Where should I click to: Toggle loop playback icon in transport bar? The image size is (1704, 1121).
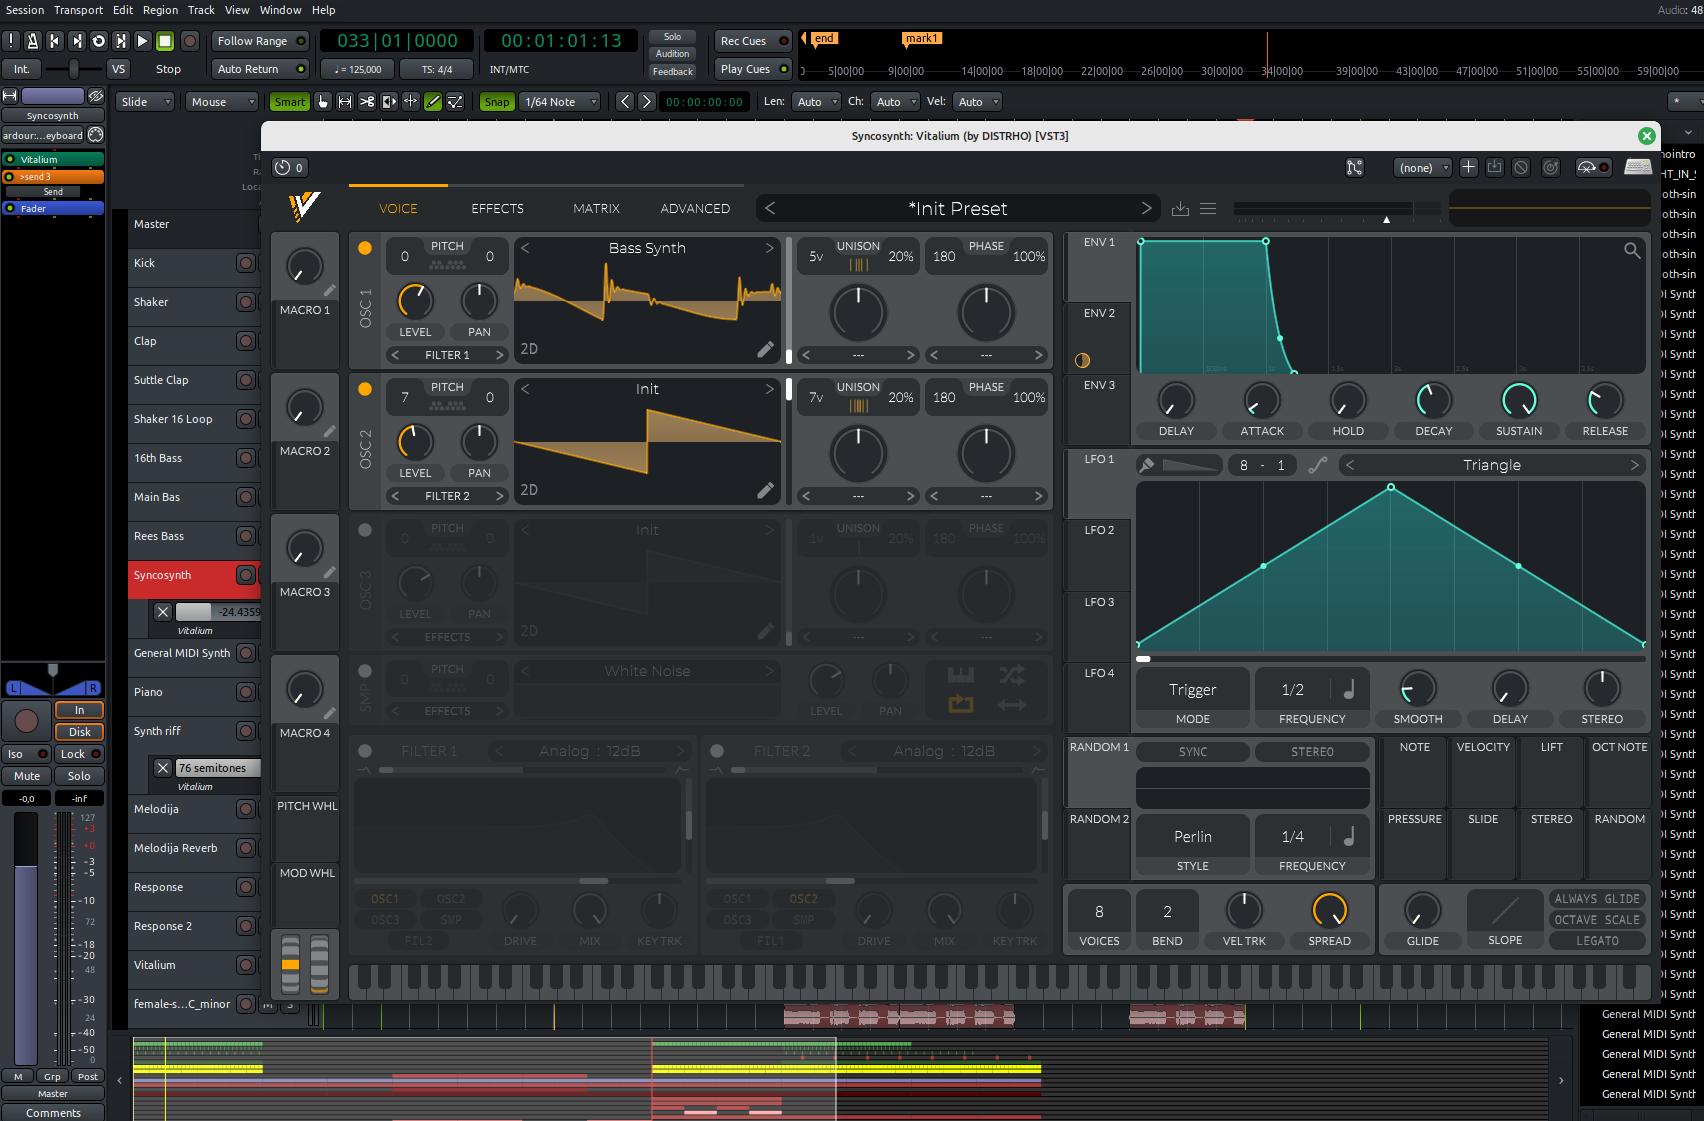[98, 41]
